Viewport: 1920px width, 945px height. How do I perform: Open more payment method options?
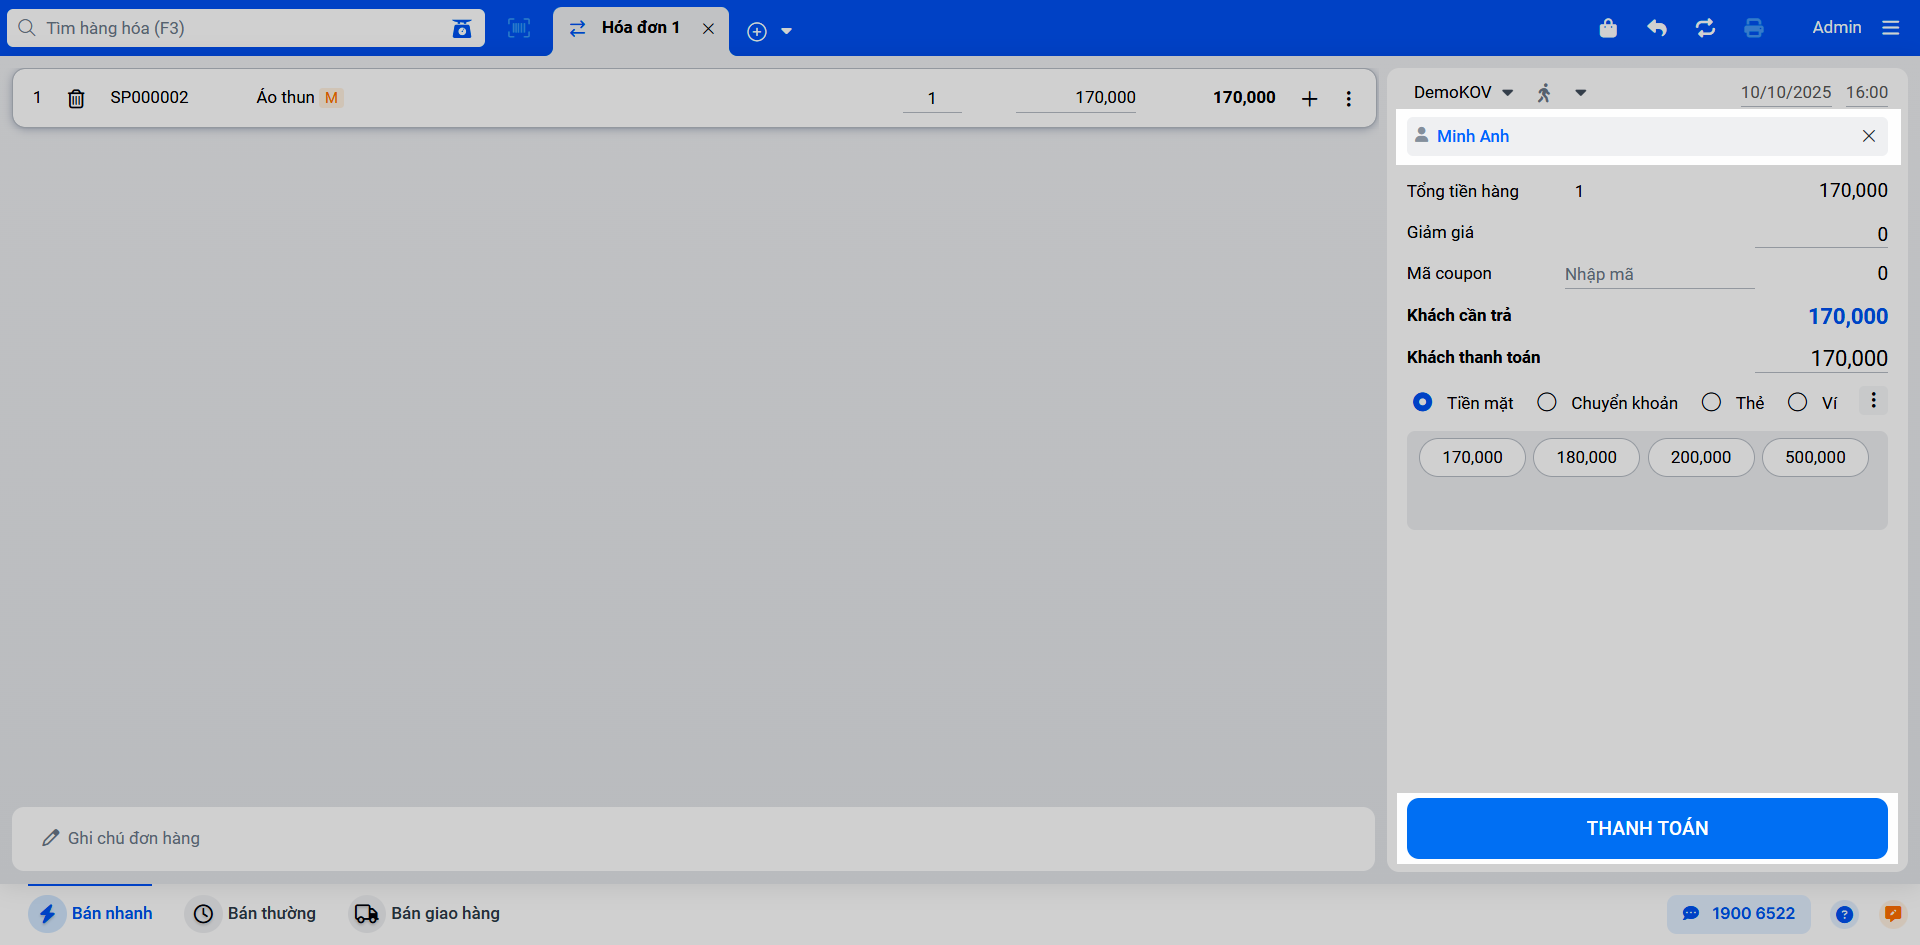[x=1873, y=401]
